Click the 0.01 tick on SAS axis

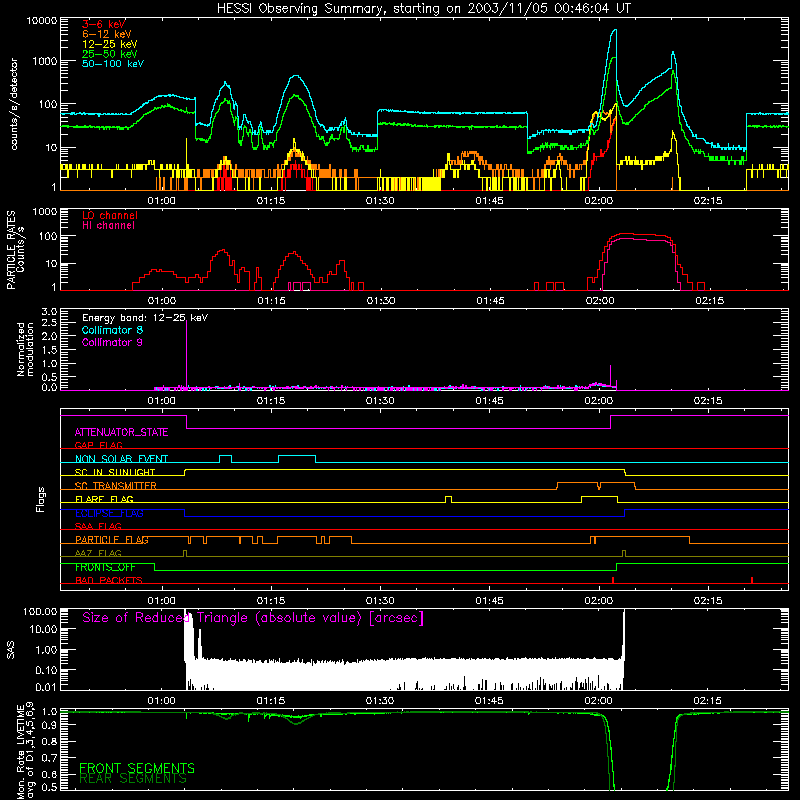(x=46, y=687)
